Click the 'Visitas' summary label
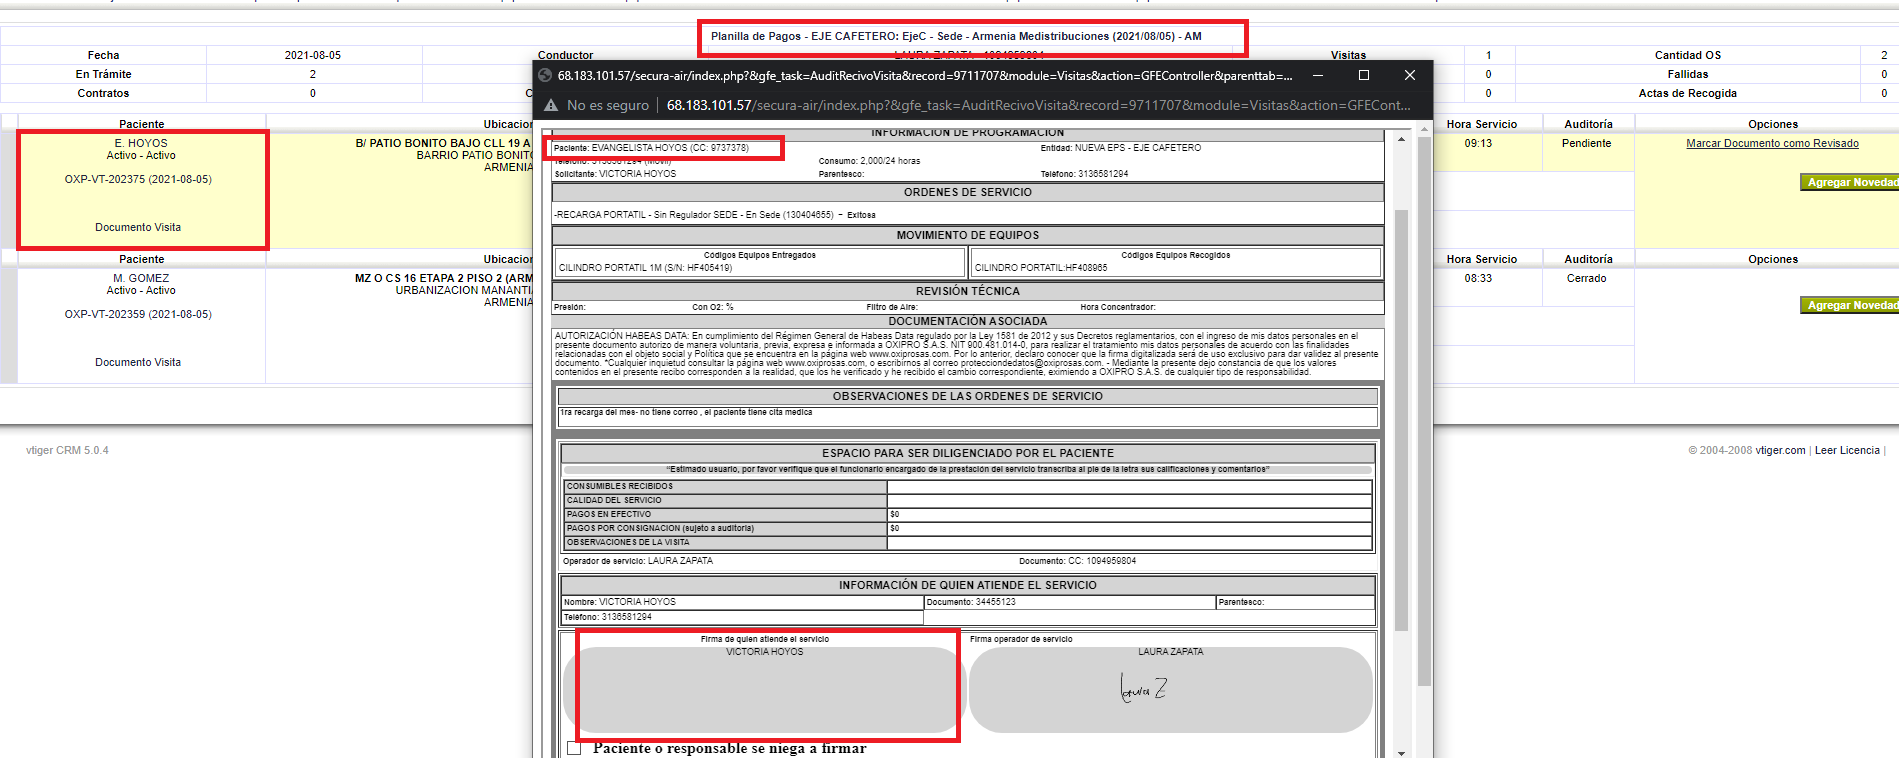 click(x=1348, y=55)
